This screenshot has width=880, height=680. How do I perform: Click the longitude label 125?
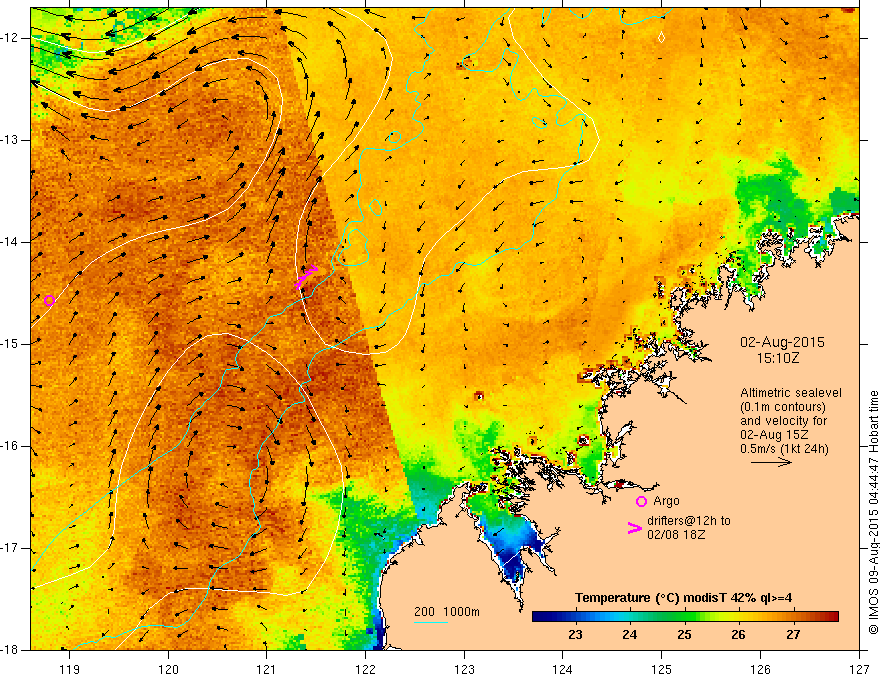[662, 669]
